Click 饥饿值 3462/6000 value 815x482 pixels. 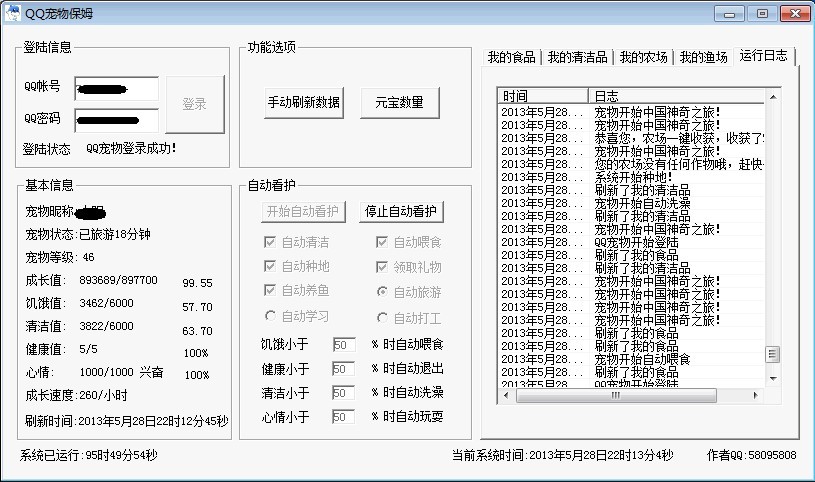click(x=107, y=303)
